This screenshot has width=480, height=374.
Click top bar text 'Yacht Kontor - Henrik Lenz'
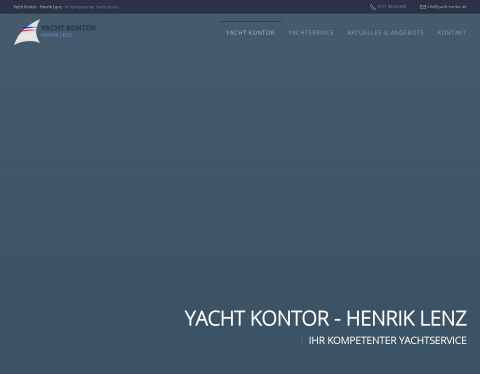click(x=37, y=7)
